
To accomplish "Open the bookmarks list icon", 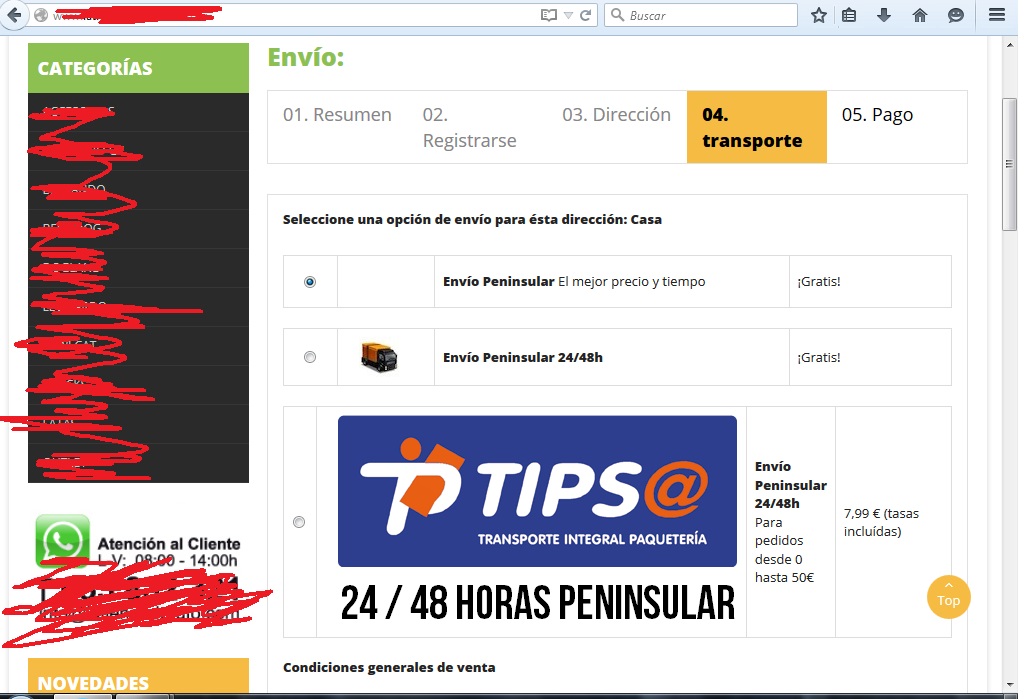I will (849, 15).
